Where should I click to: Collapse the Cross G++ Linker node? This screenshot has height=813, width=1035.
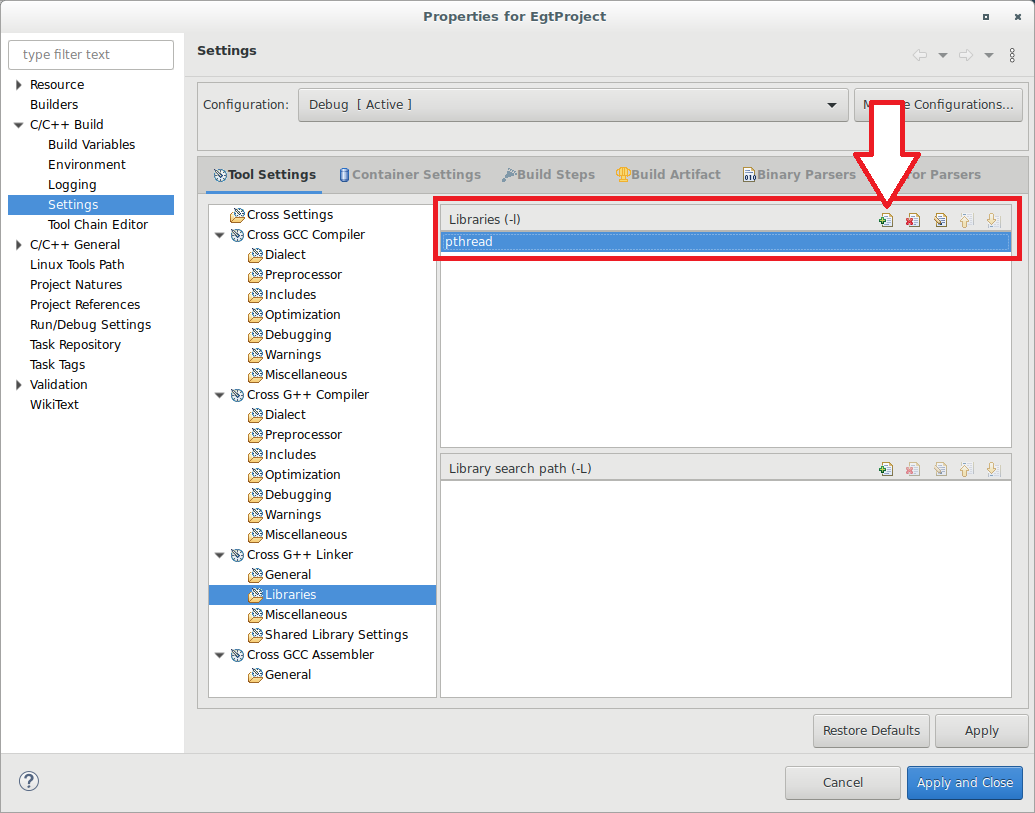(x=219, y=555)
